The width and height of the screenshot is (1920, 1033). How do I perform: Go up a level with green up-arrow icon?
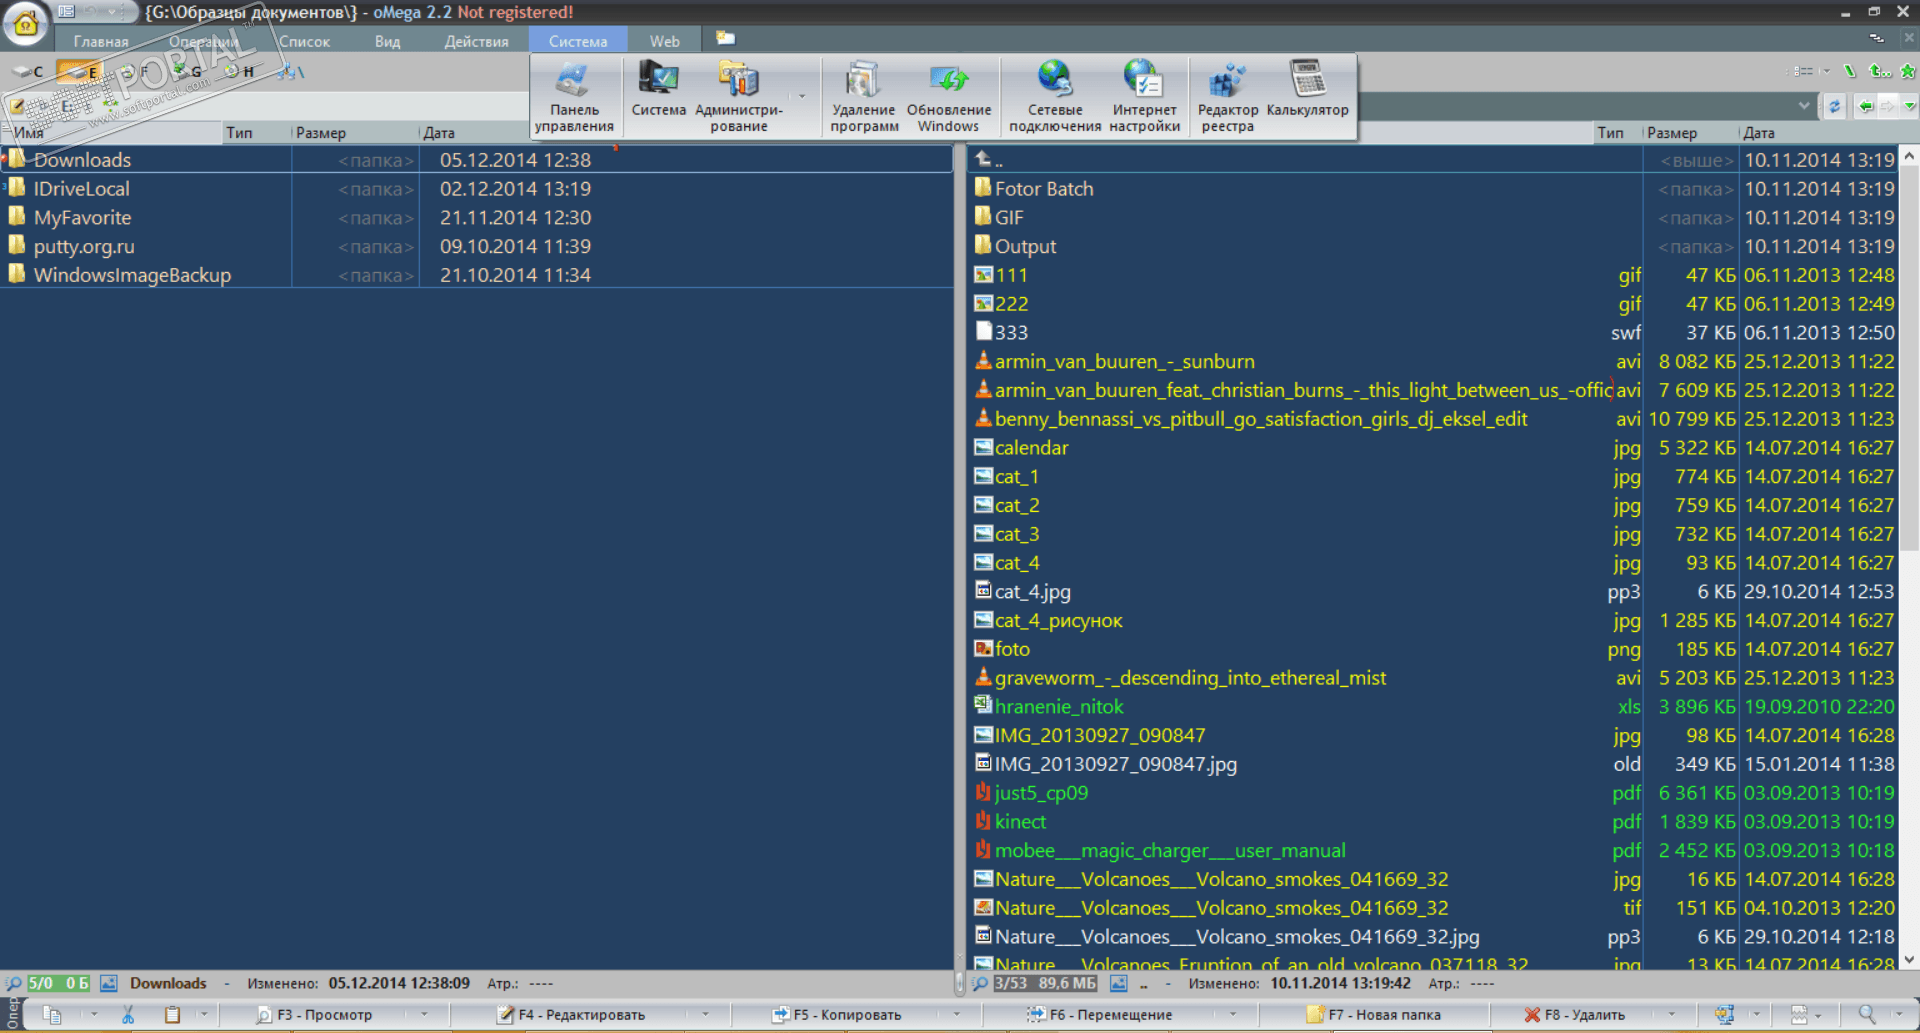pos(1878,71)
